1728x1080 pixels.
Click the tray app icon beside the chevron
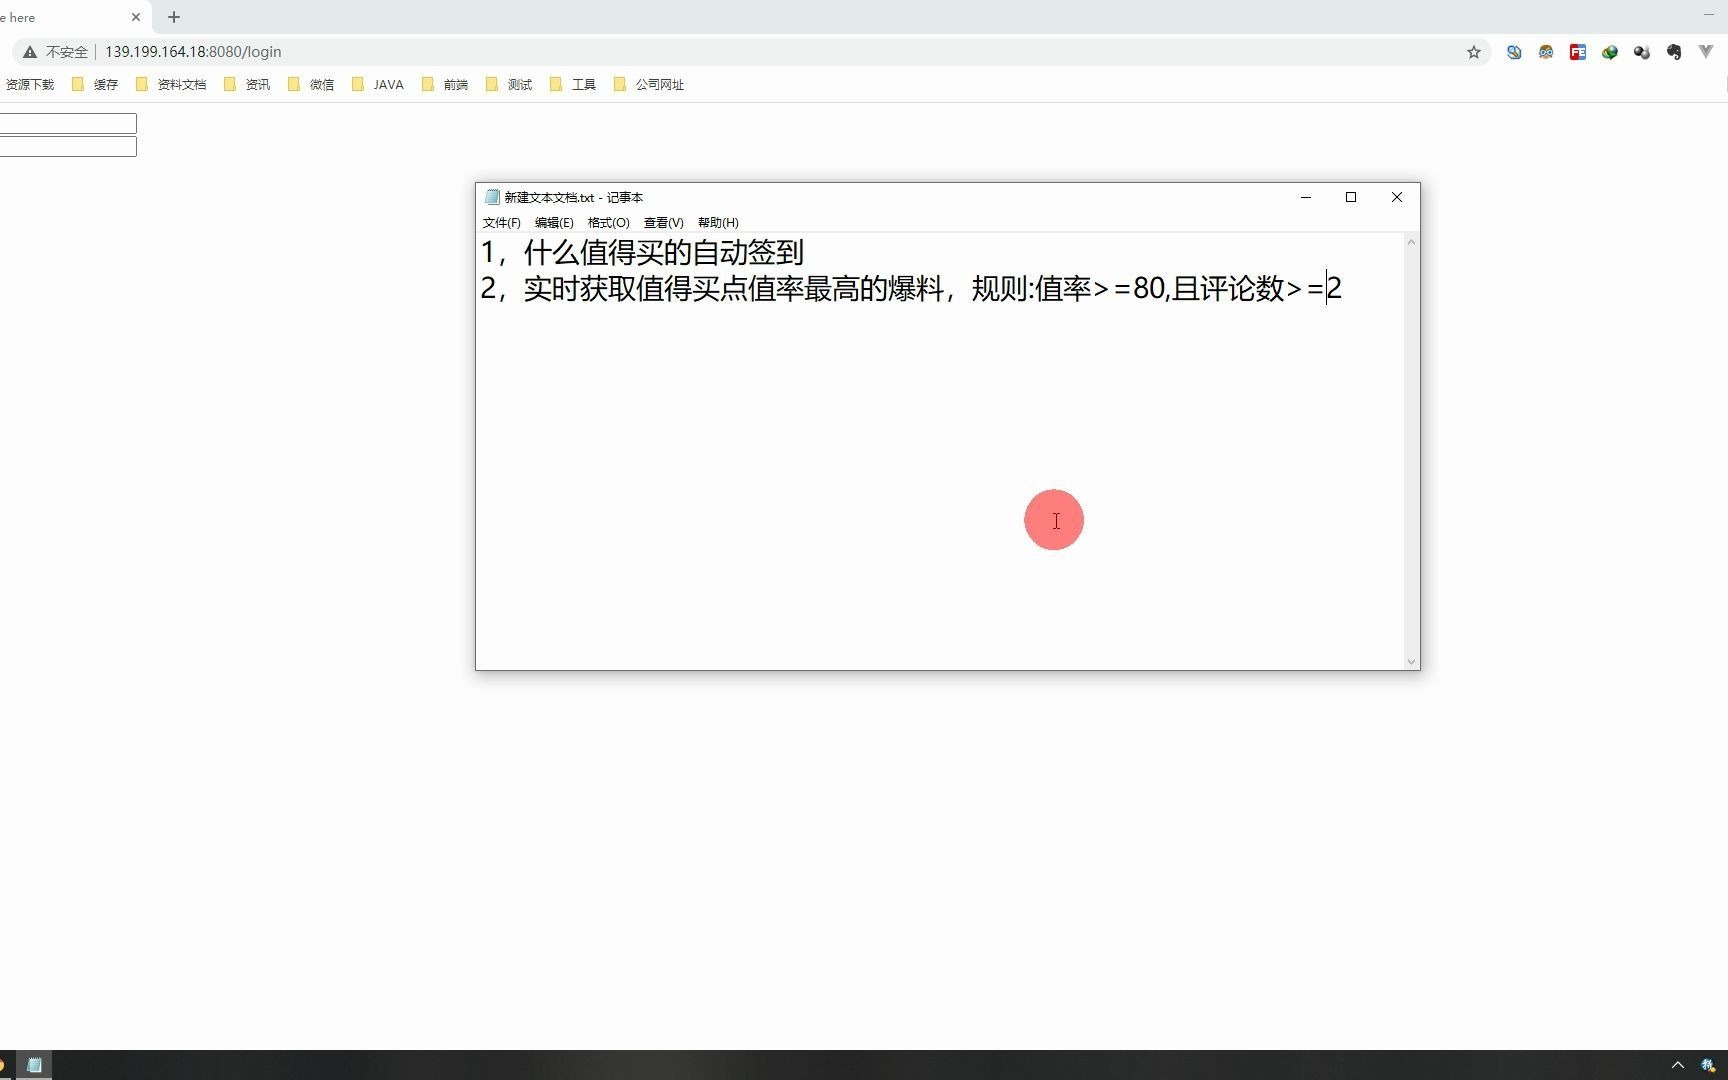click(x=1708, y=1065)
